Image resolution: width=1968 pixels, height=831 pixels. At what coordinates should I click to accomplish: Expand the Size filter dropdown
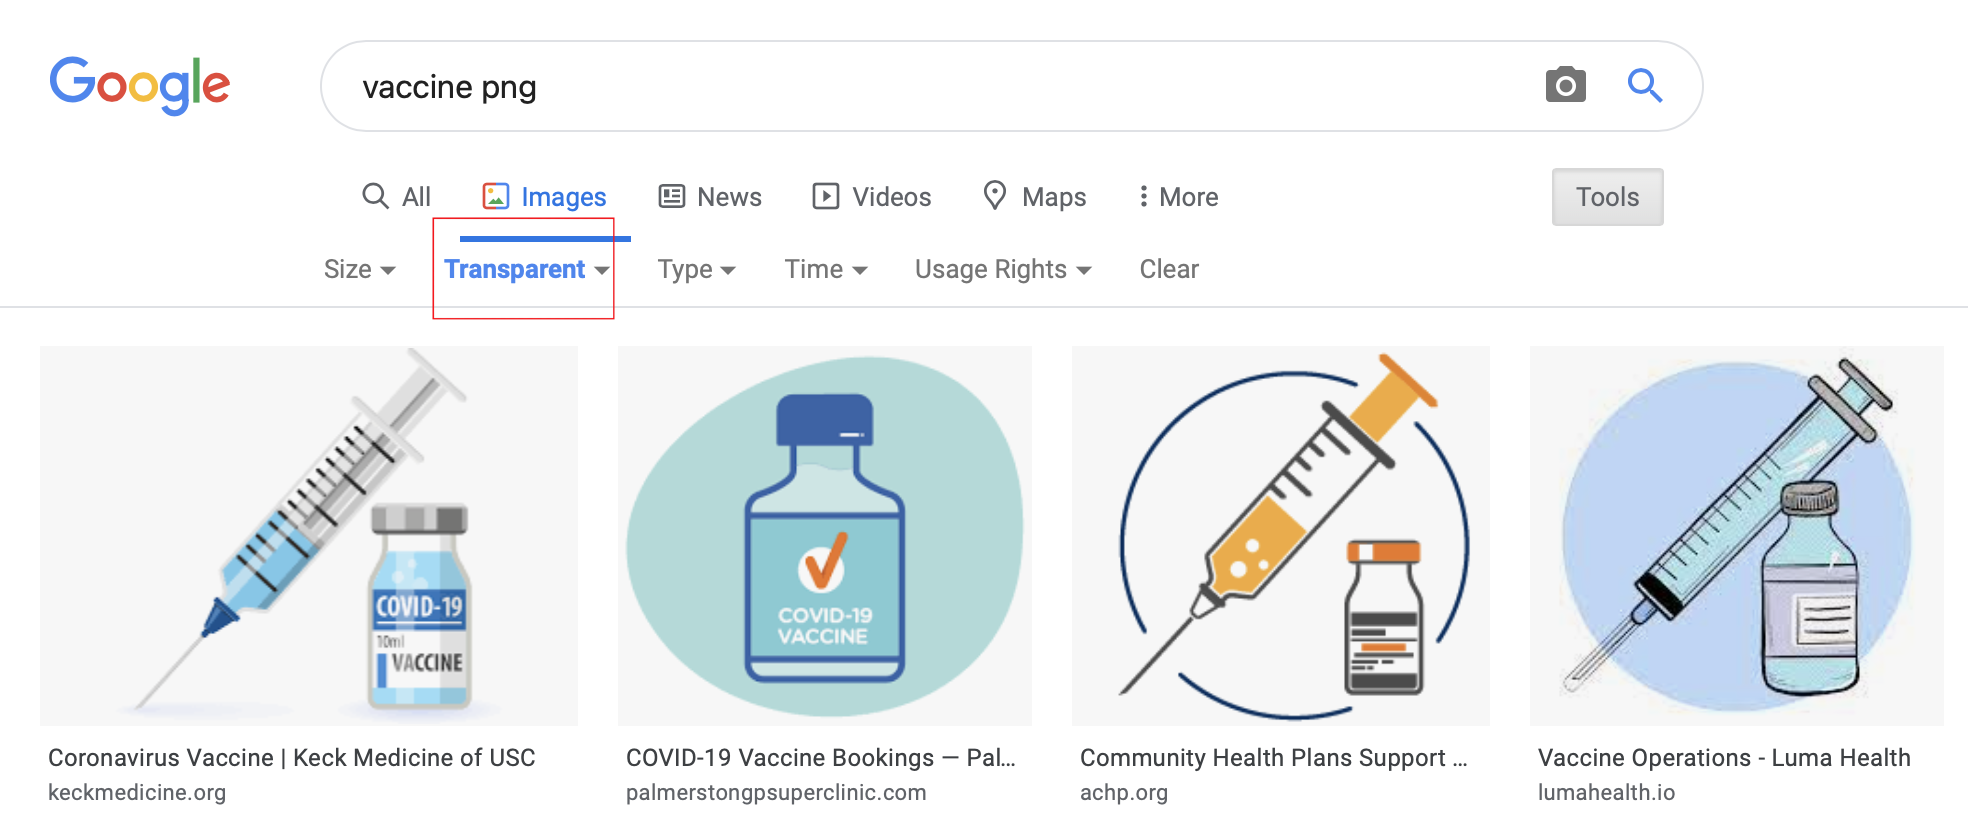[x=359, y=270]
